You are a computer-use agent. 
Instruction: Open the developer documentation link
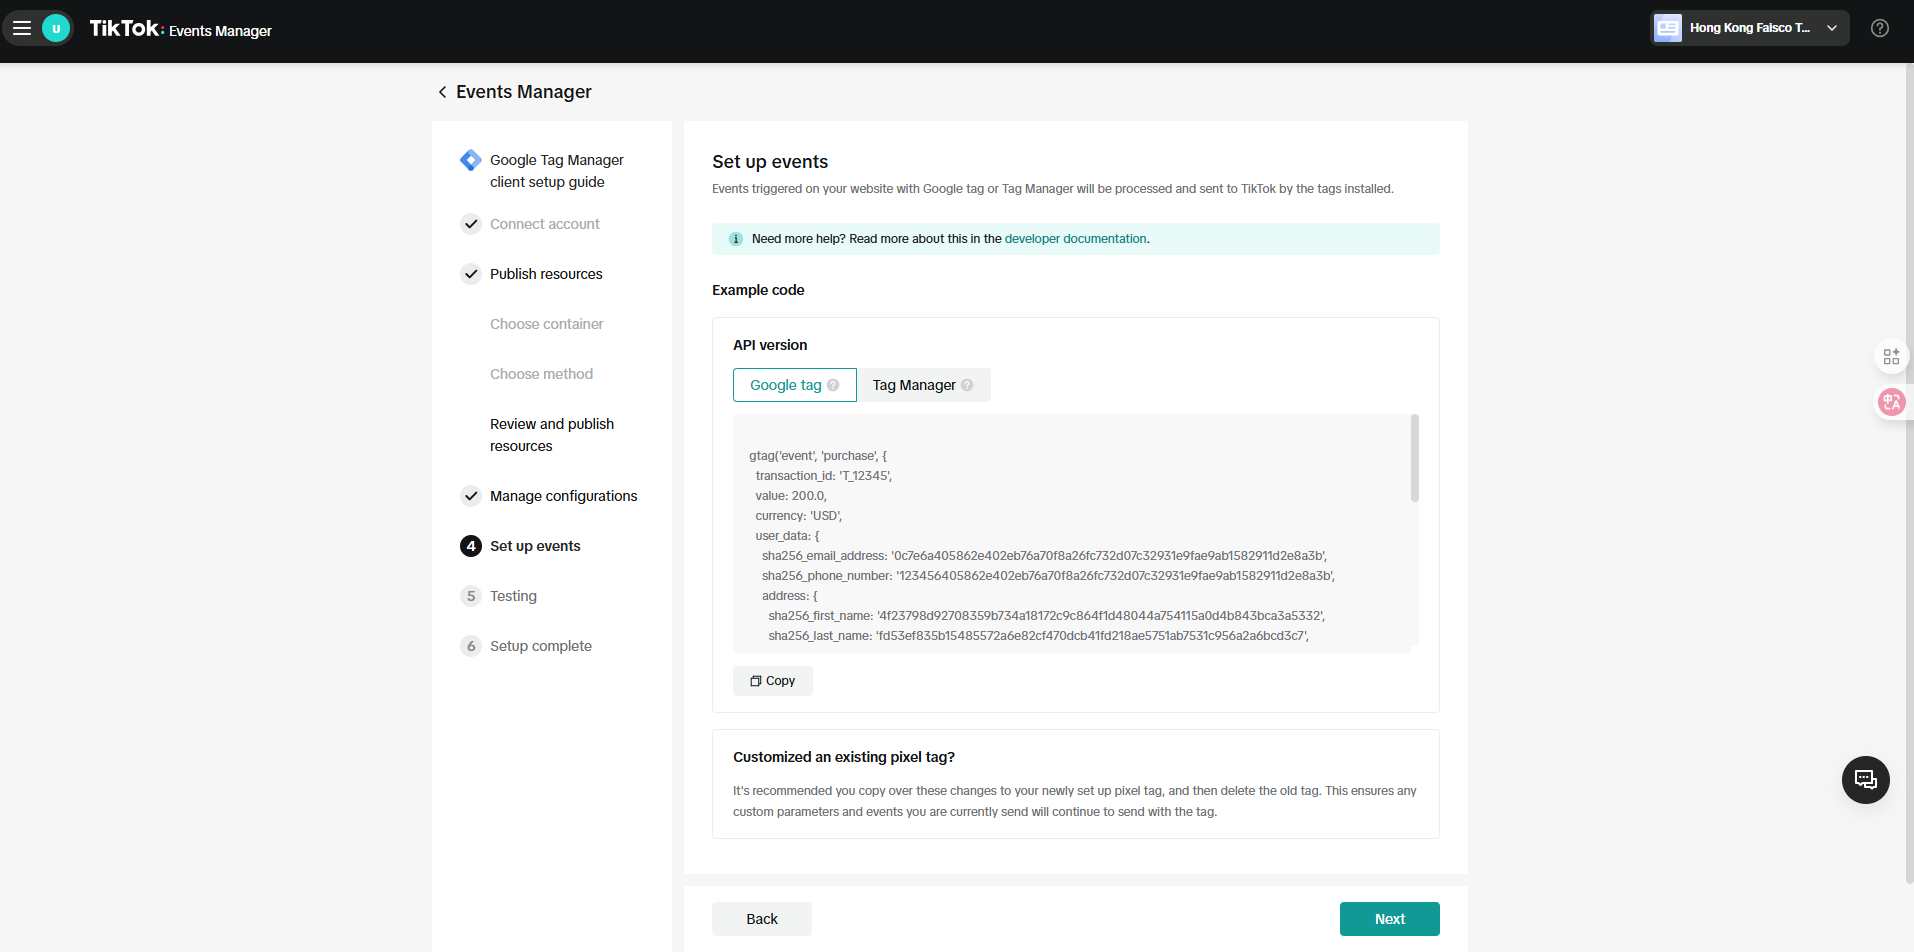1075,239
